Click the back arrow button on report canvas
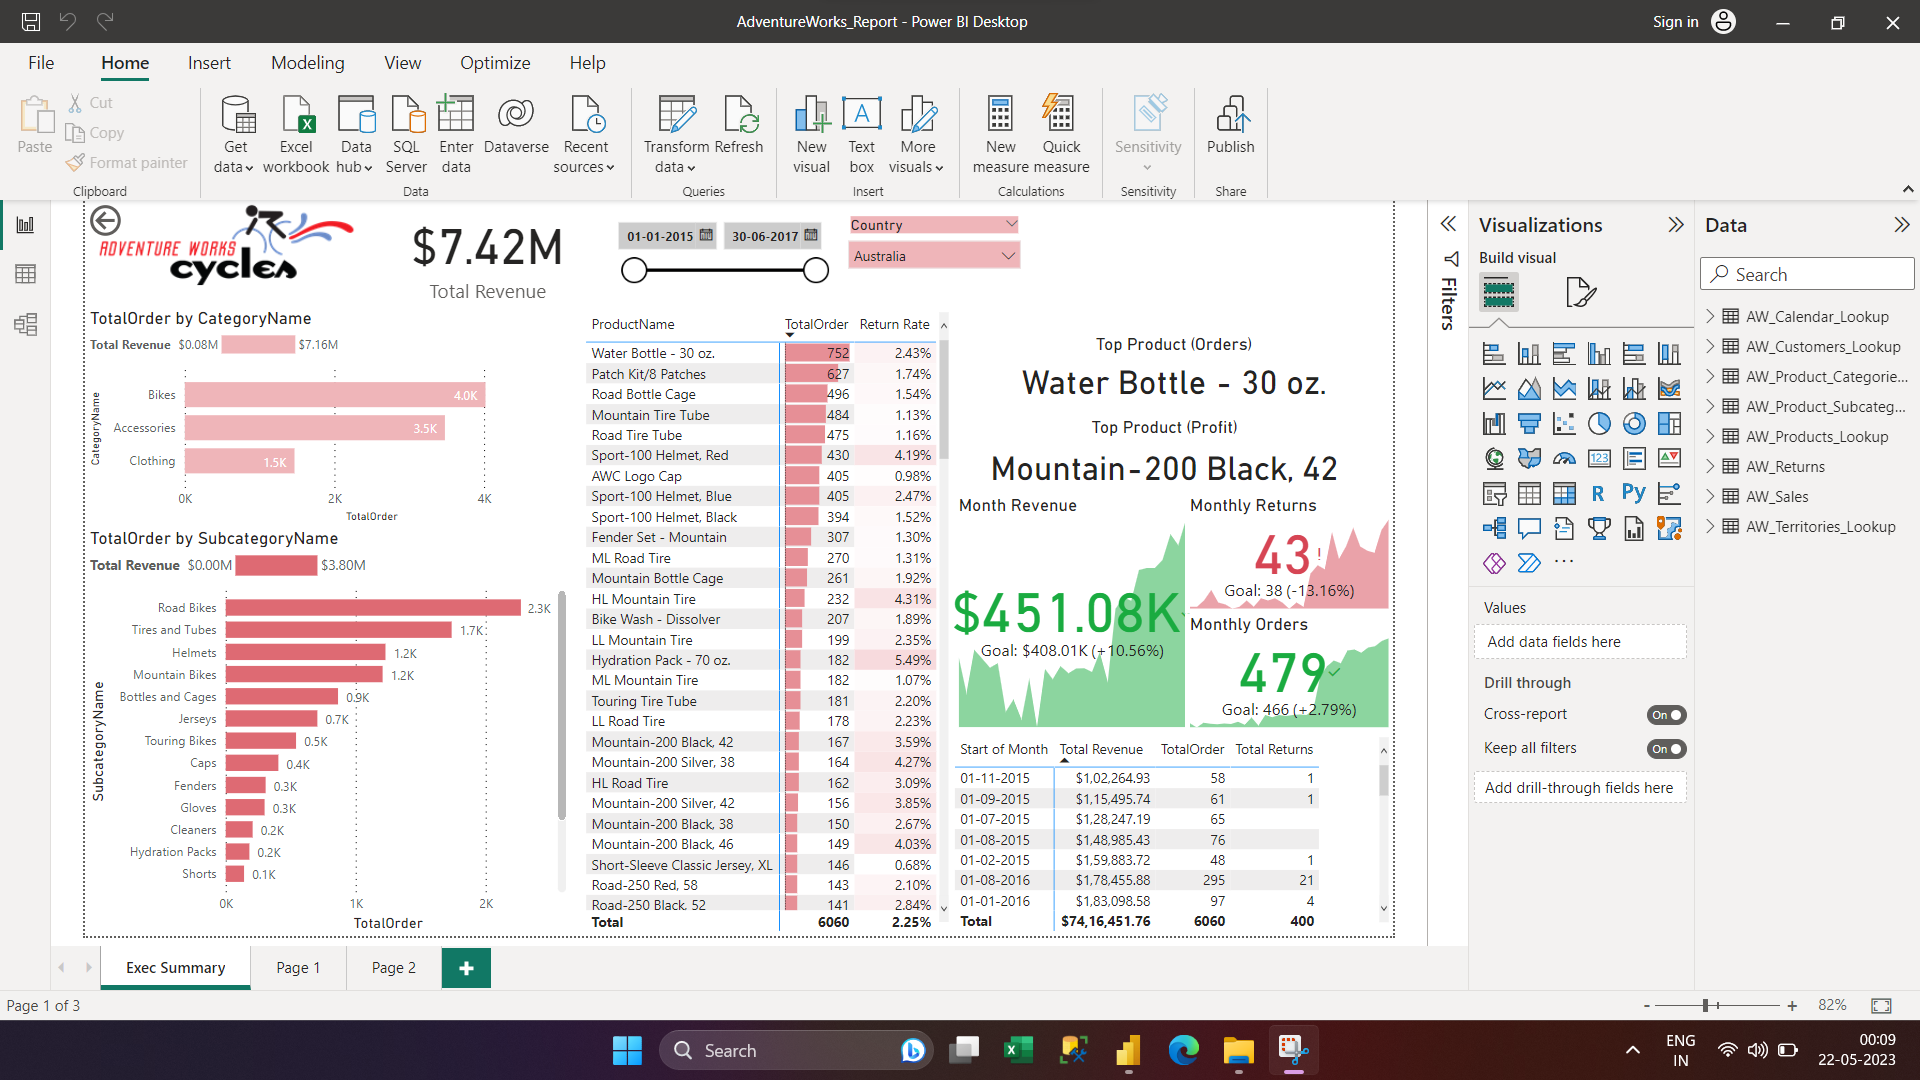The width and height of the screenshot is (1920, 1080). pos(105,220)
